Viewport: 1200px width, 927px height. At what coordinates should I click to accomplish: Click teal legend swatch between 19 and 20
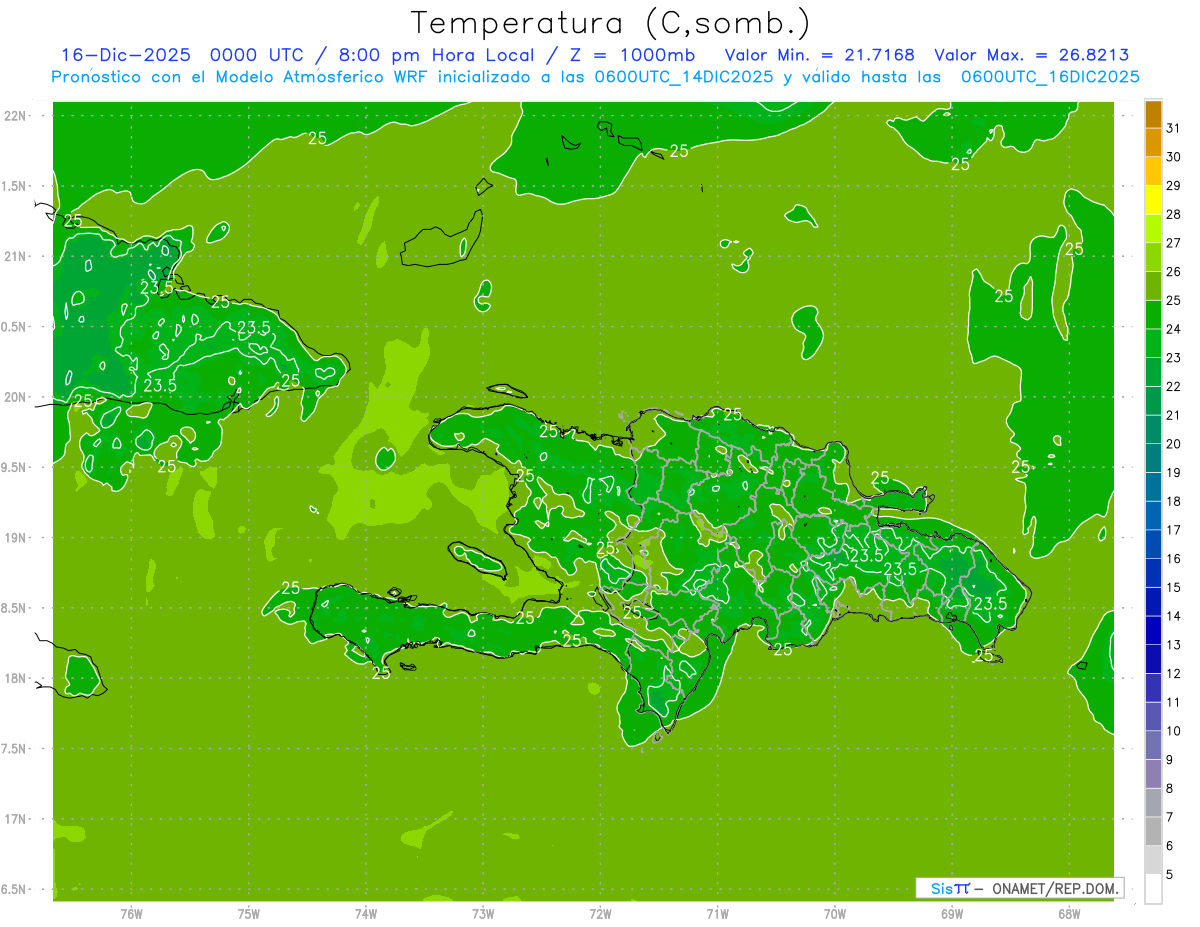1153,459
